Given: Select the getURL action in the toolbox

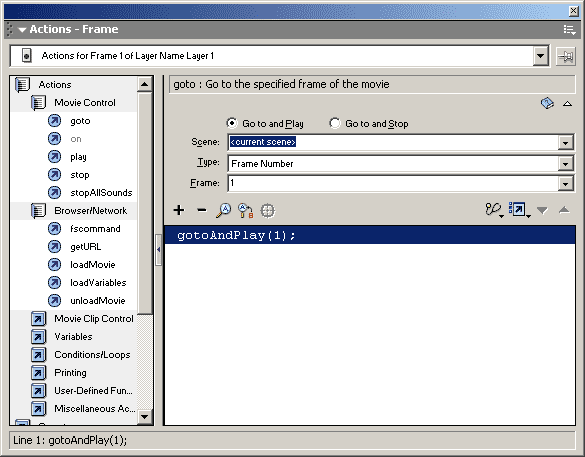Looking at the screenshot, I should [x=85, y=247].
